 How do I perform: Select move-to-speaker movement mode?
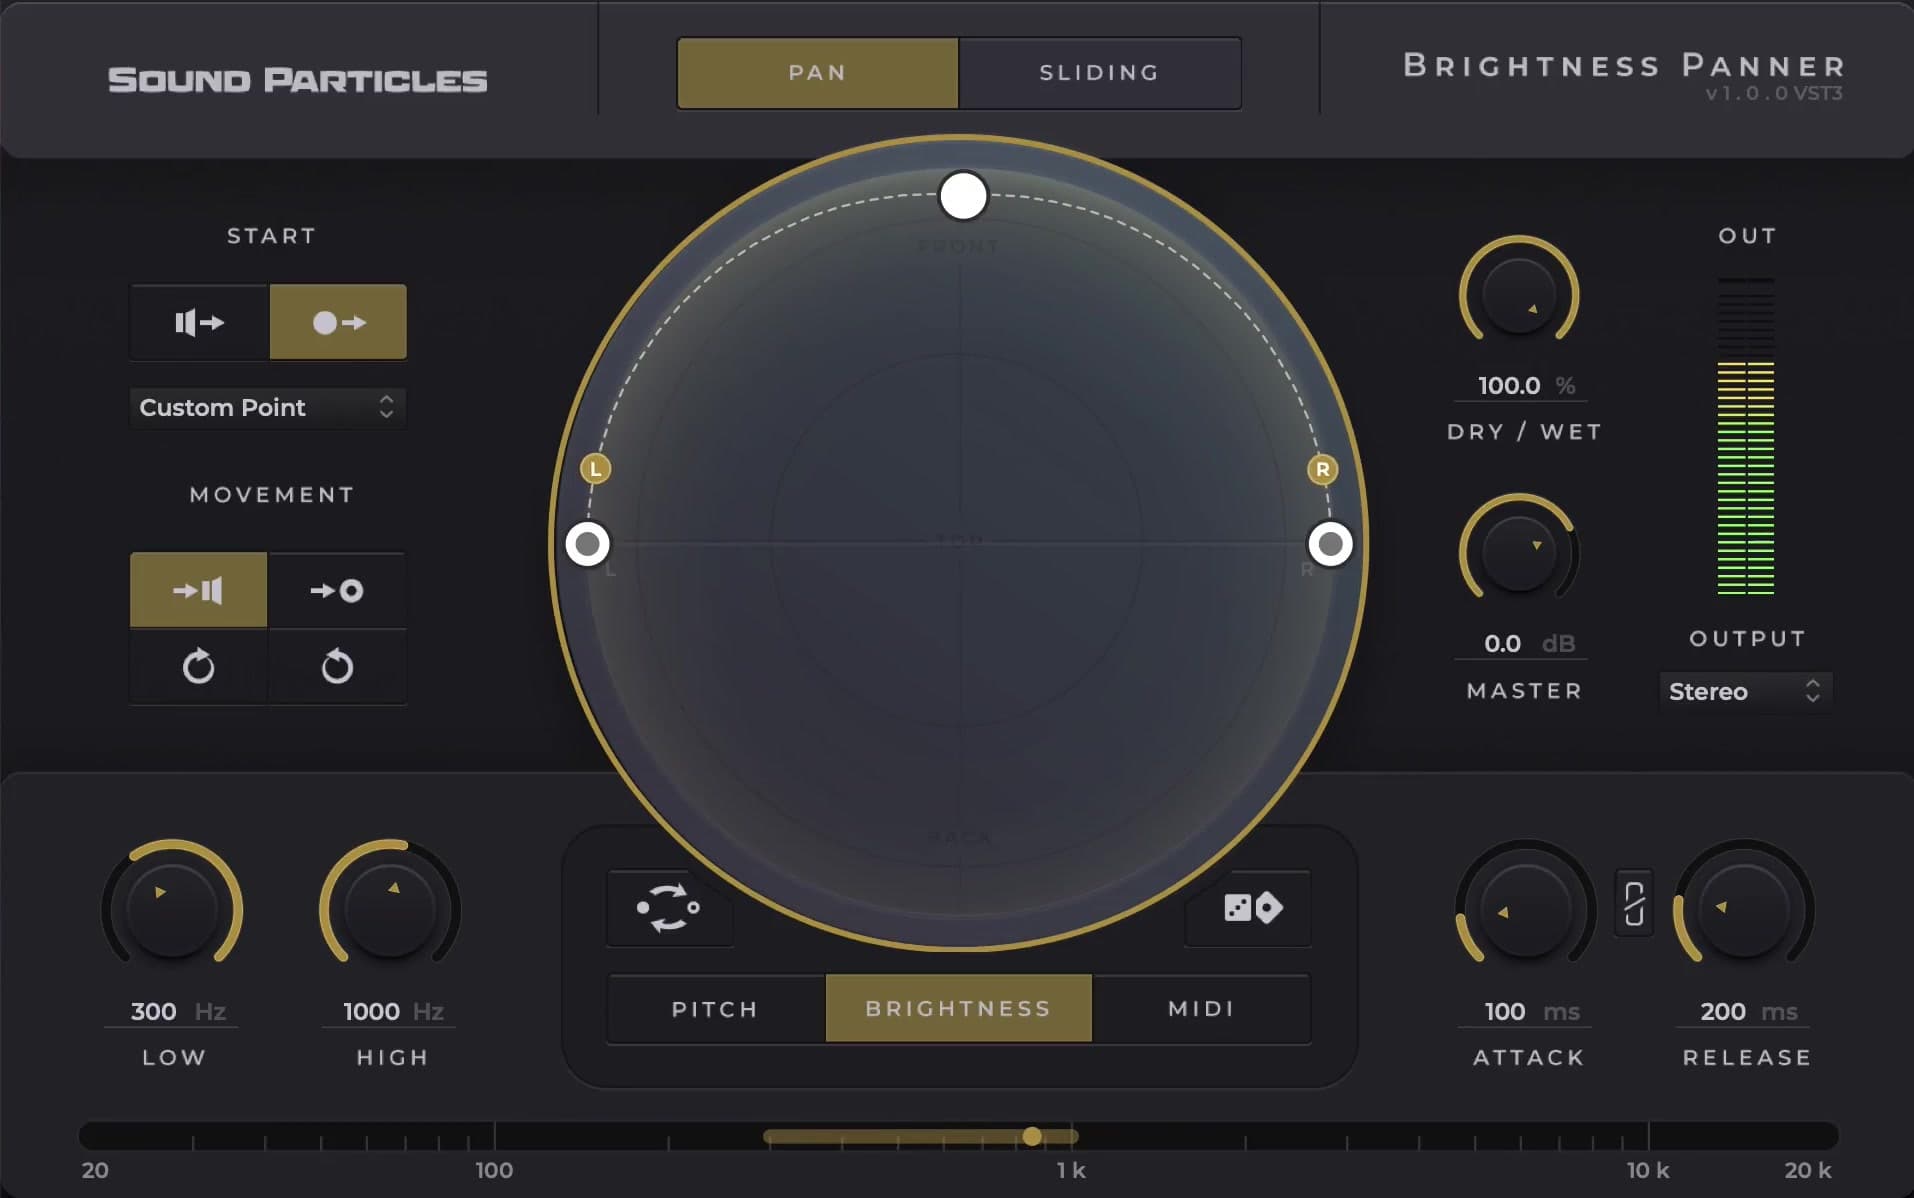pos(198,590)
